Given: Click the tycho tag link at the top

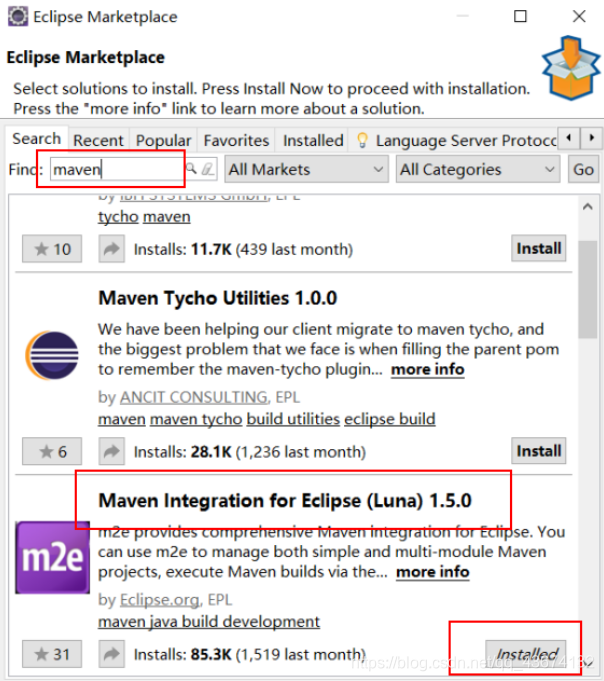Looking at the screenshot, I should [x=118, y=217].
